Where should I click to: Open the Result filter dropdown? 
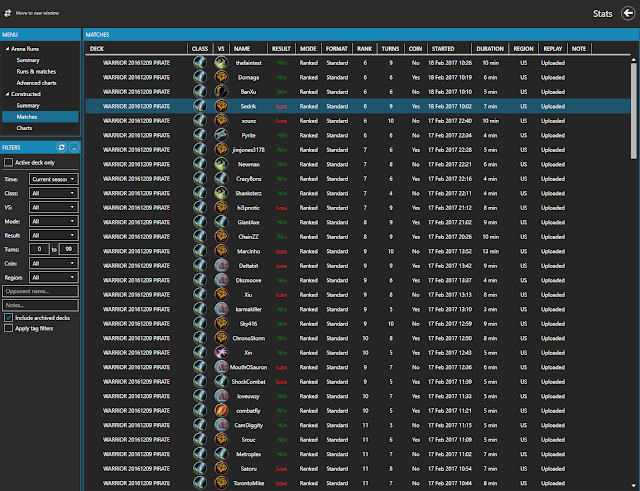coord(53,235)
